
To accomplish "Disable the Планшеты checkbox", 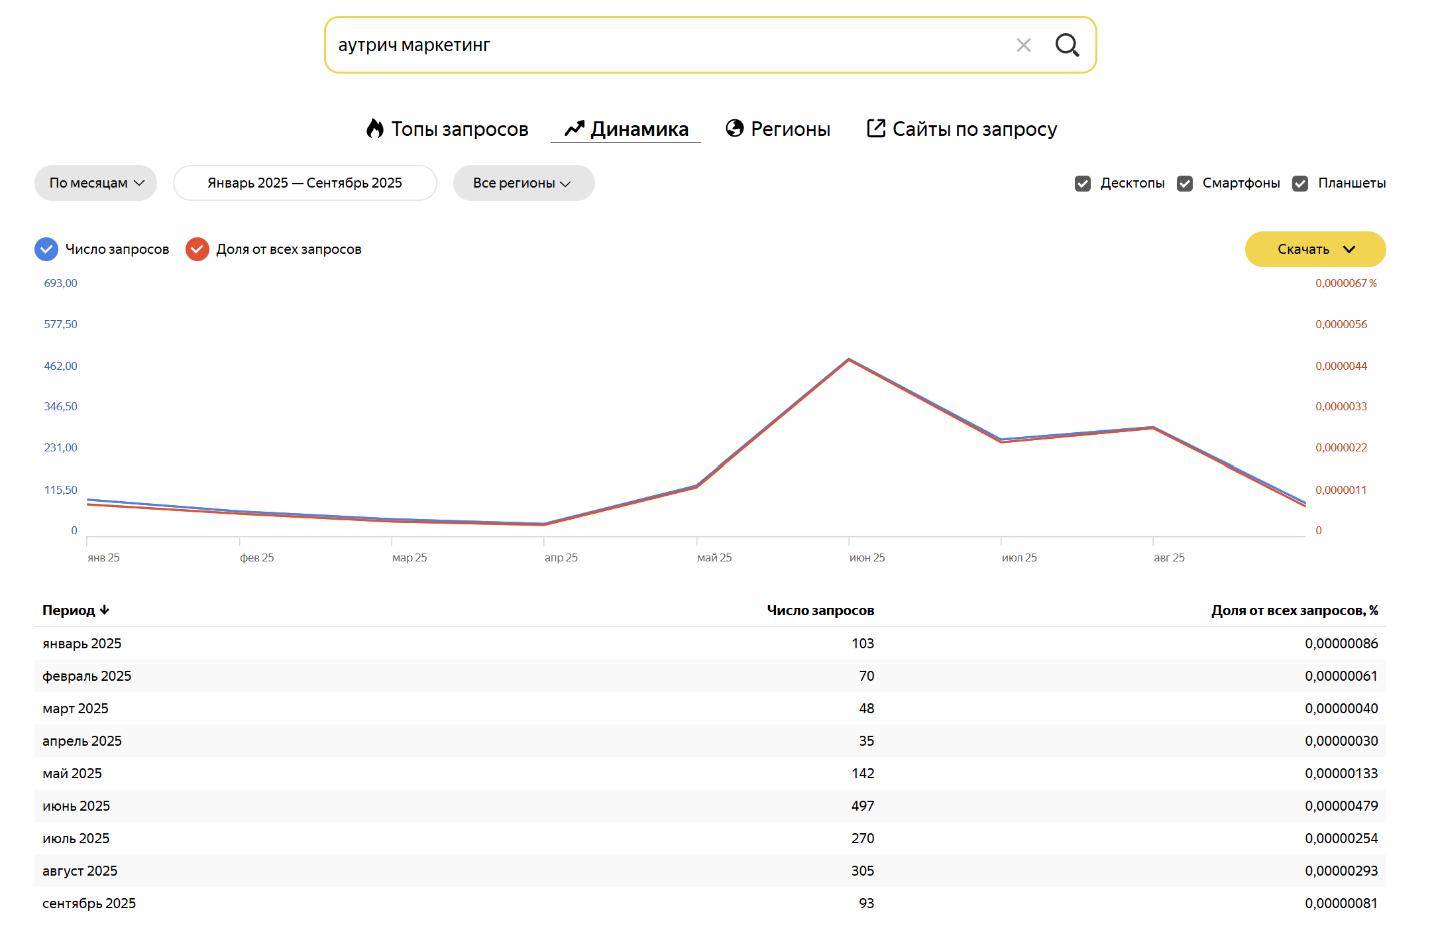I will [1300, 183].
